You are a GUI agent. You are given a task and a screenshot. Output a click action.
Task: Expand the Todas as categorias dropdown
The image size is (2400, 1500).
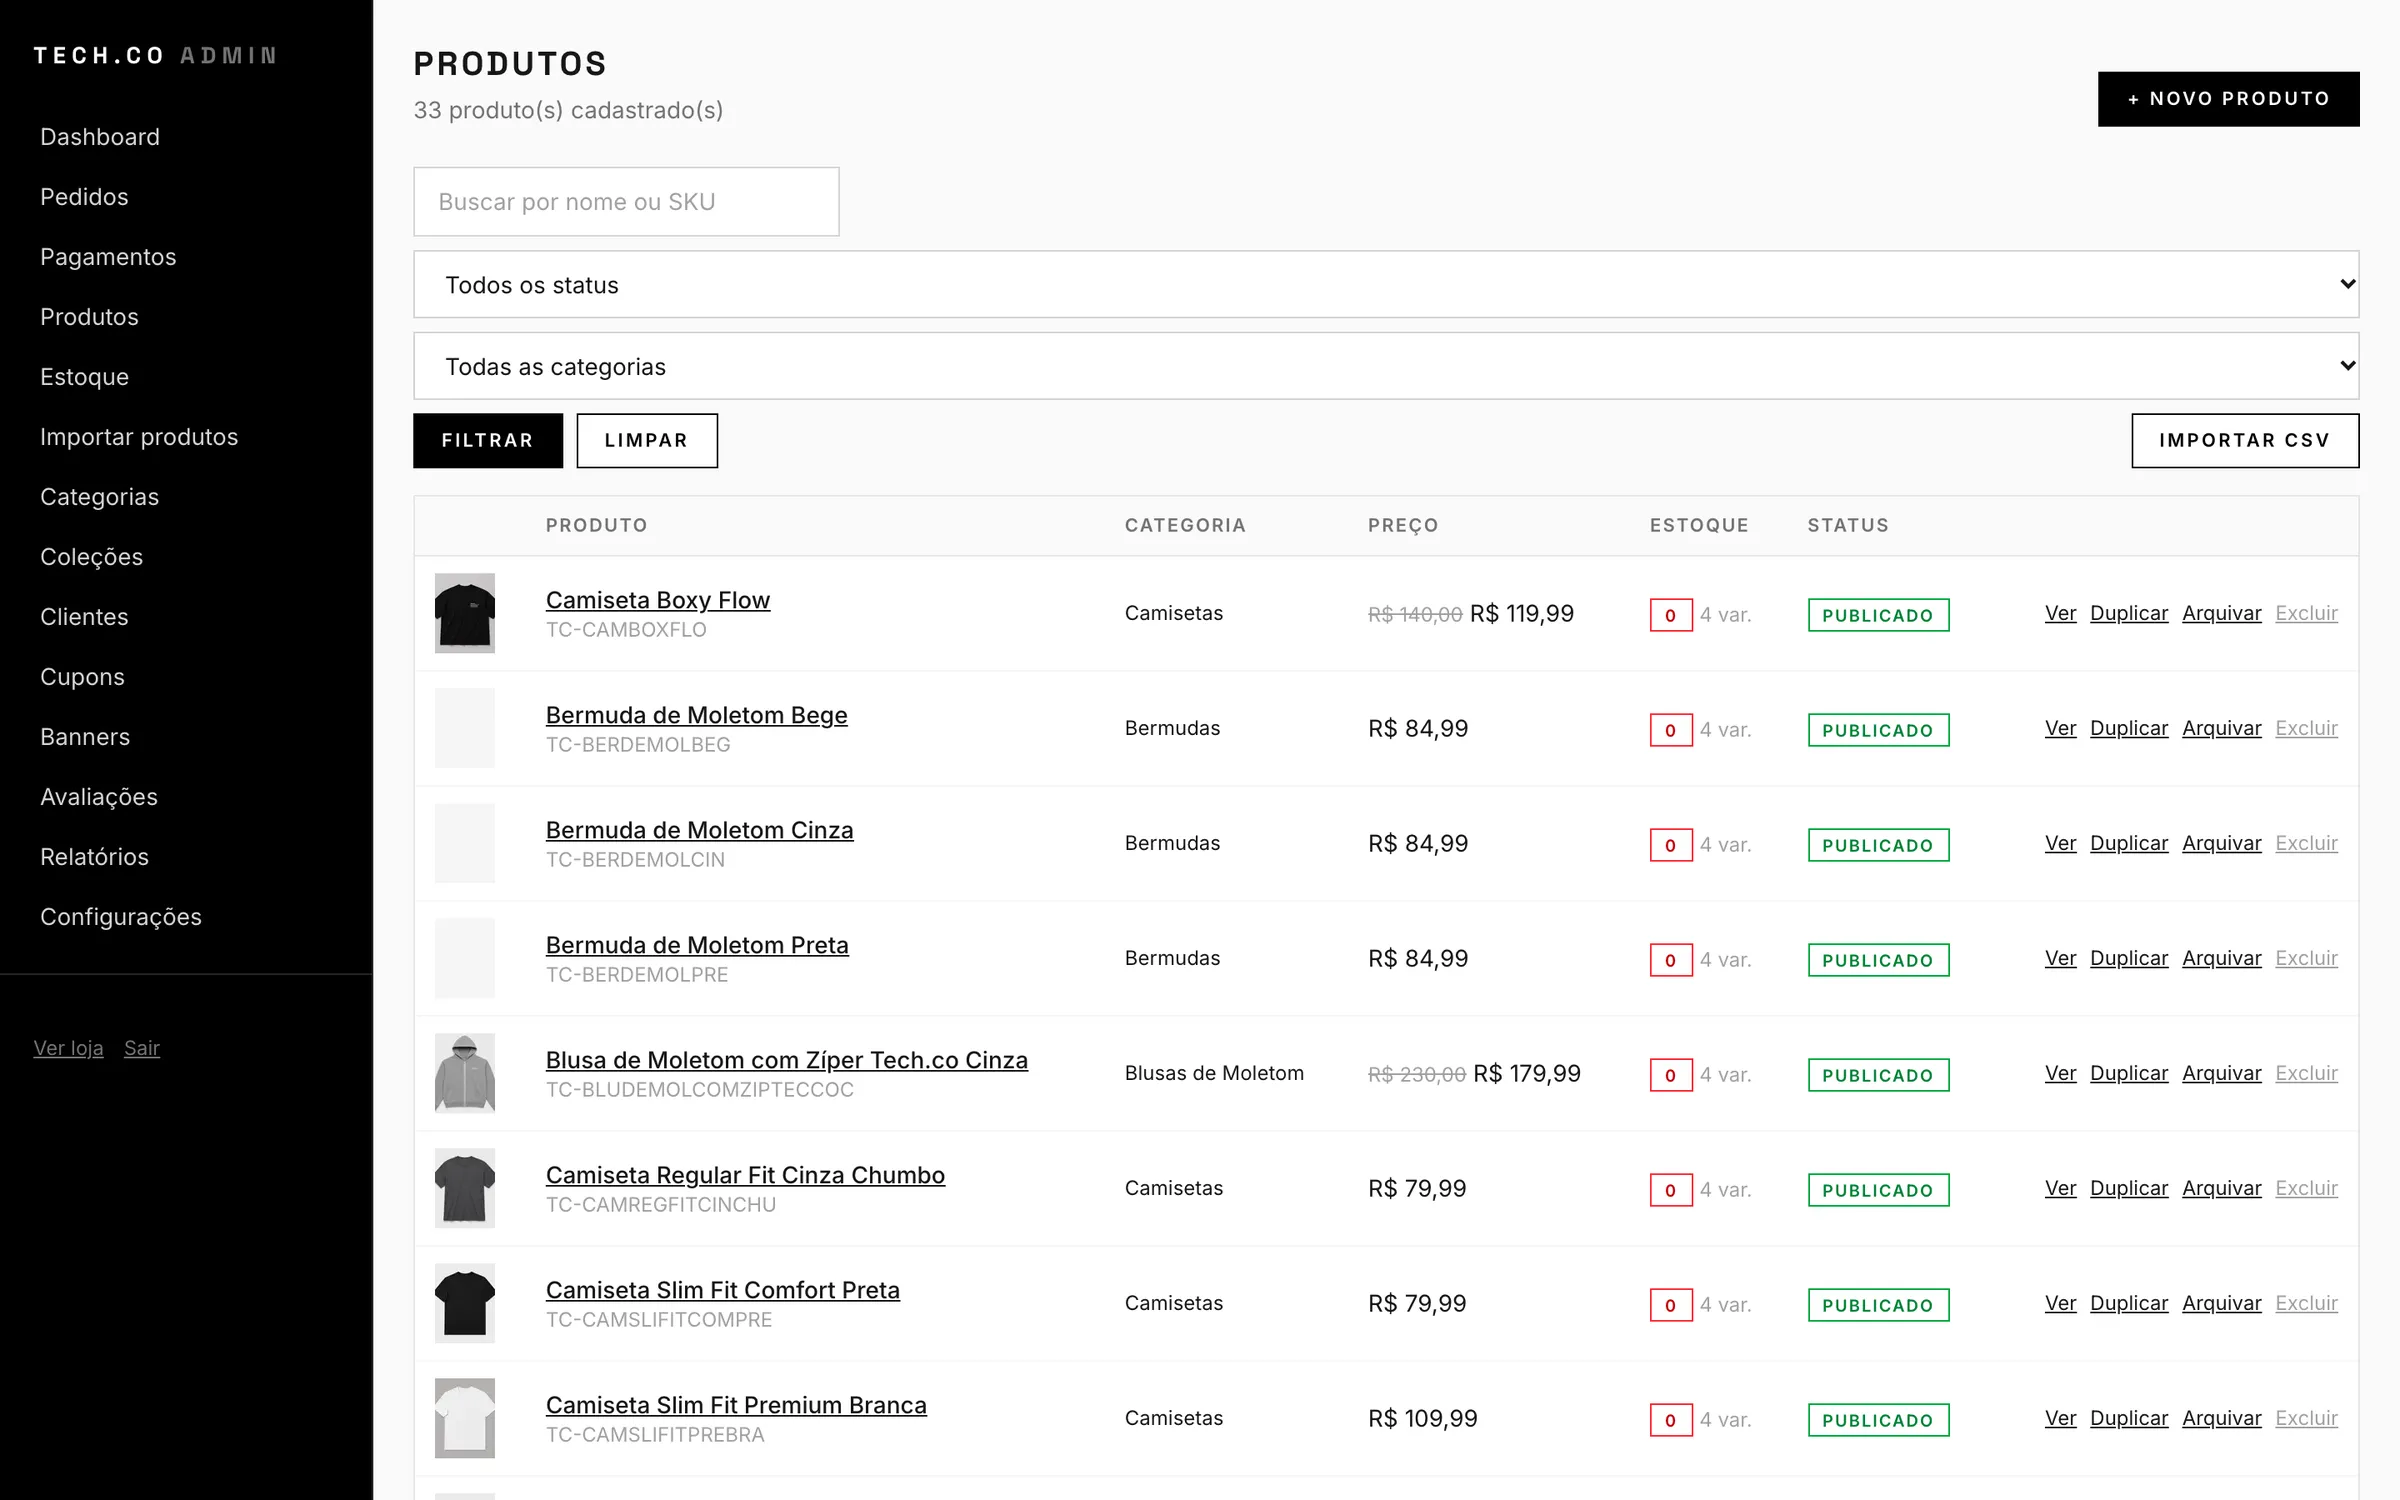1386,366
